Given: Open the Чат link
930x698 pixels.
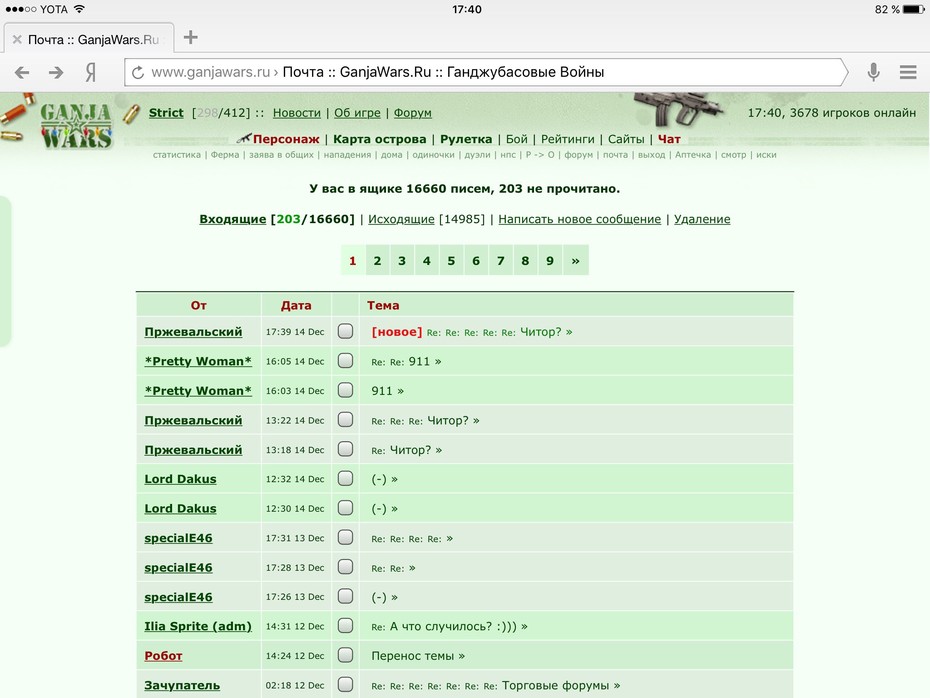Looking at the screenshot, I should pos(669,139).
